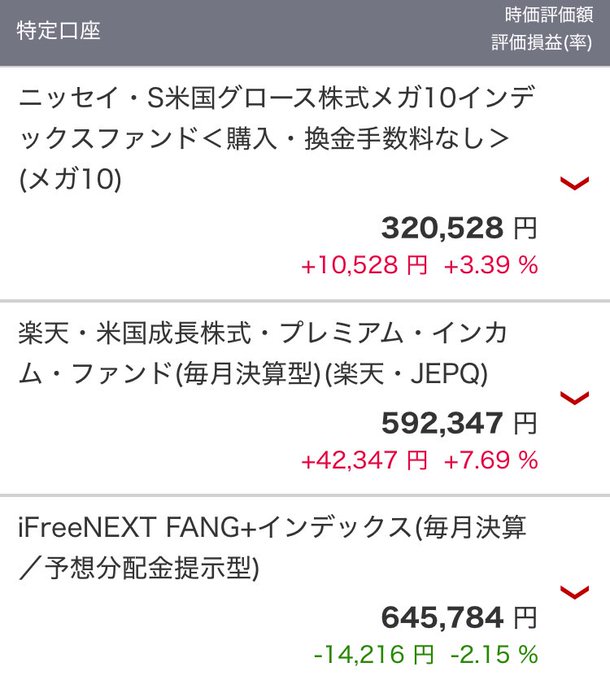Tap the -2.15 % loss rate
The height and width of the screenshot is (680, 610).
click(494, 654)
